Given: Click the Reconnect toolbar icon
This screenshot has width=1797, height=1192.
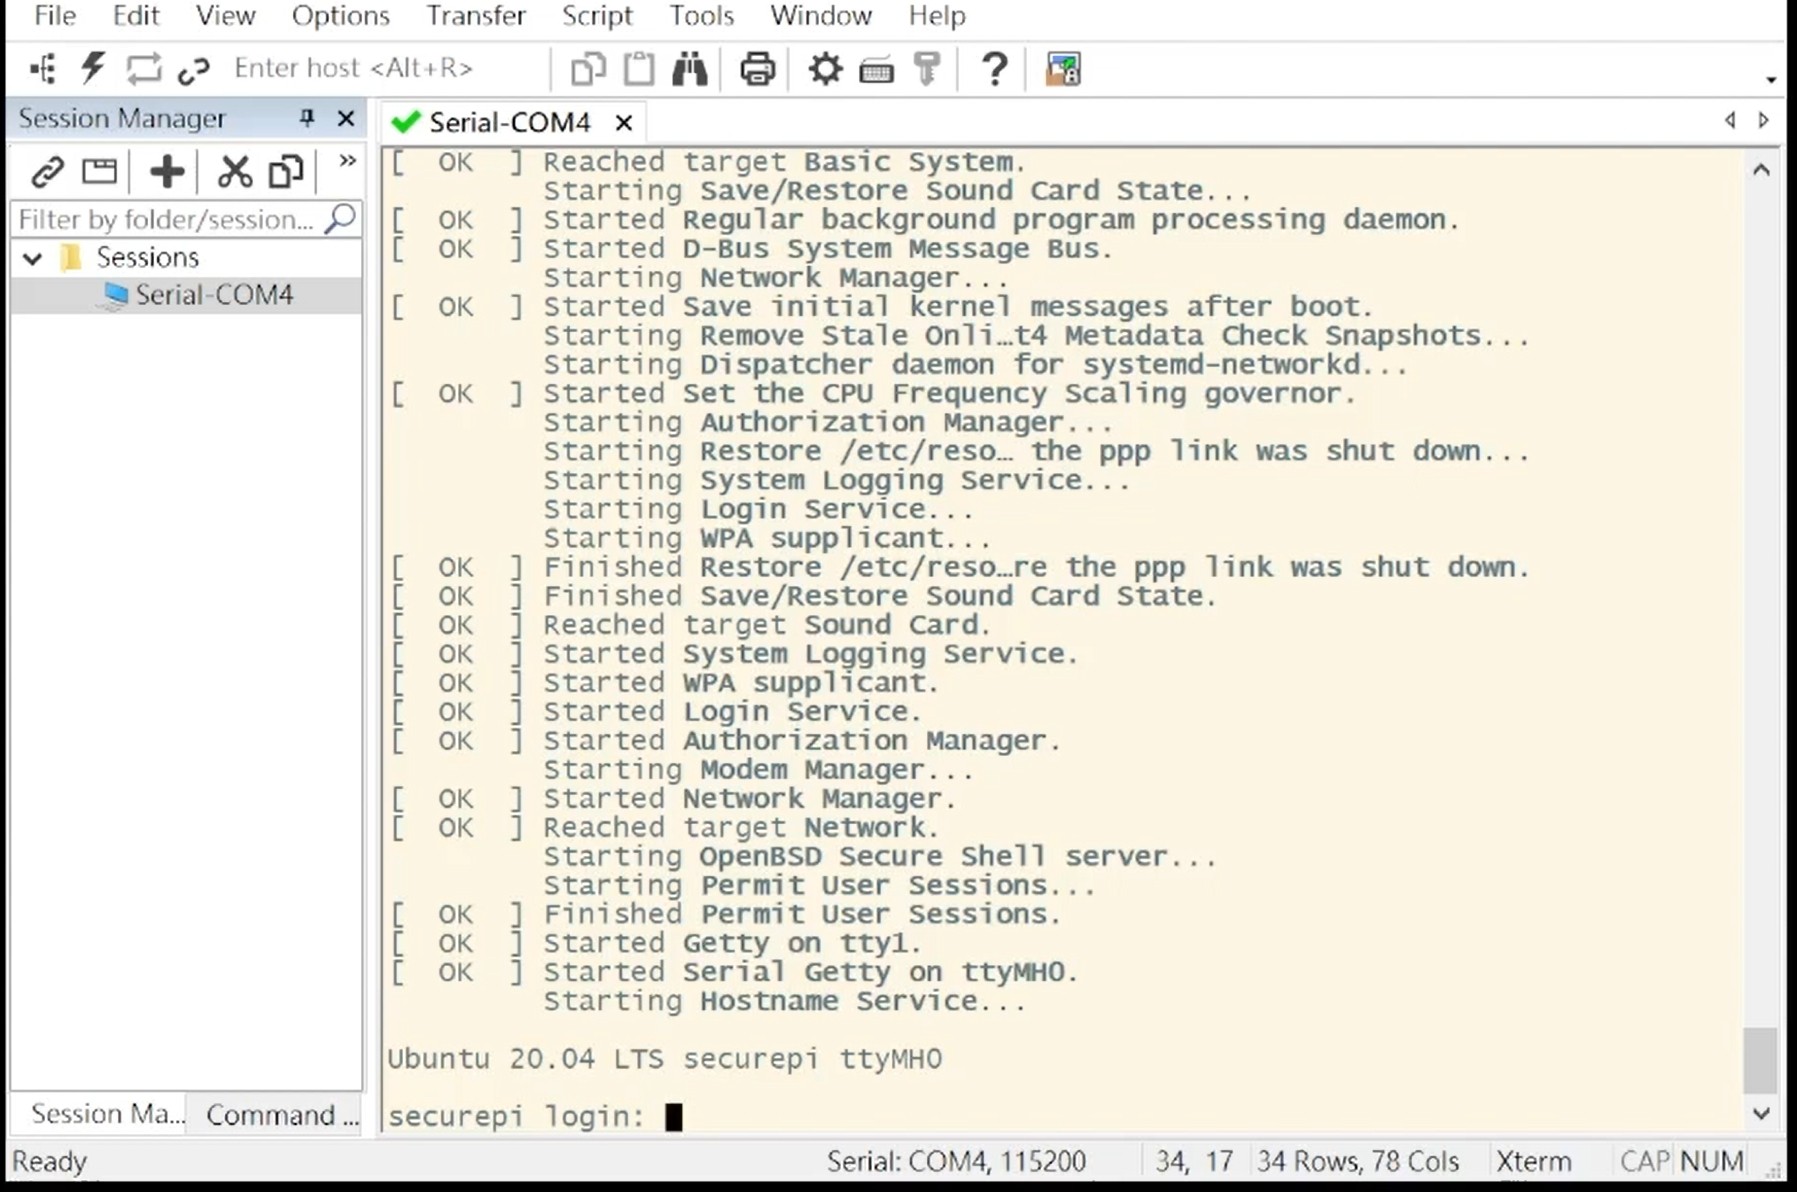Looking at the screenshot, I should [143, 68].
